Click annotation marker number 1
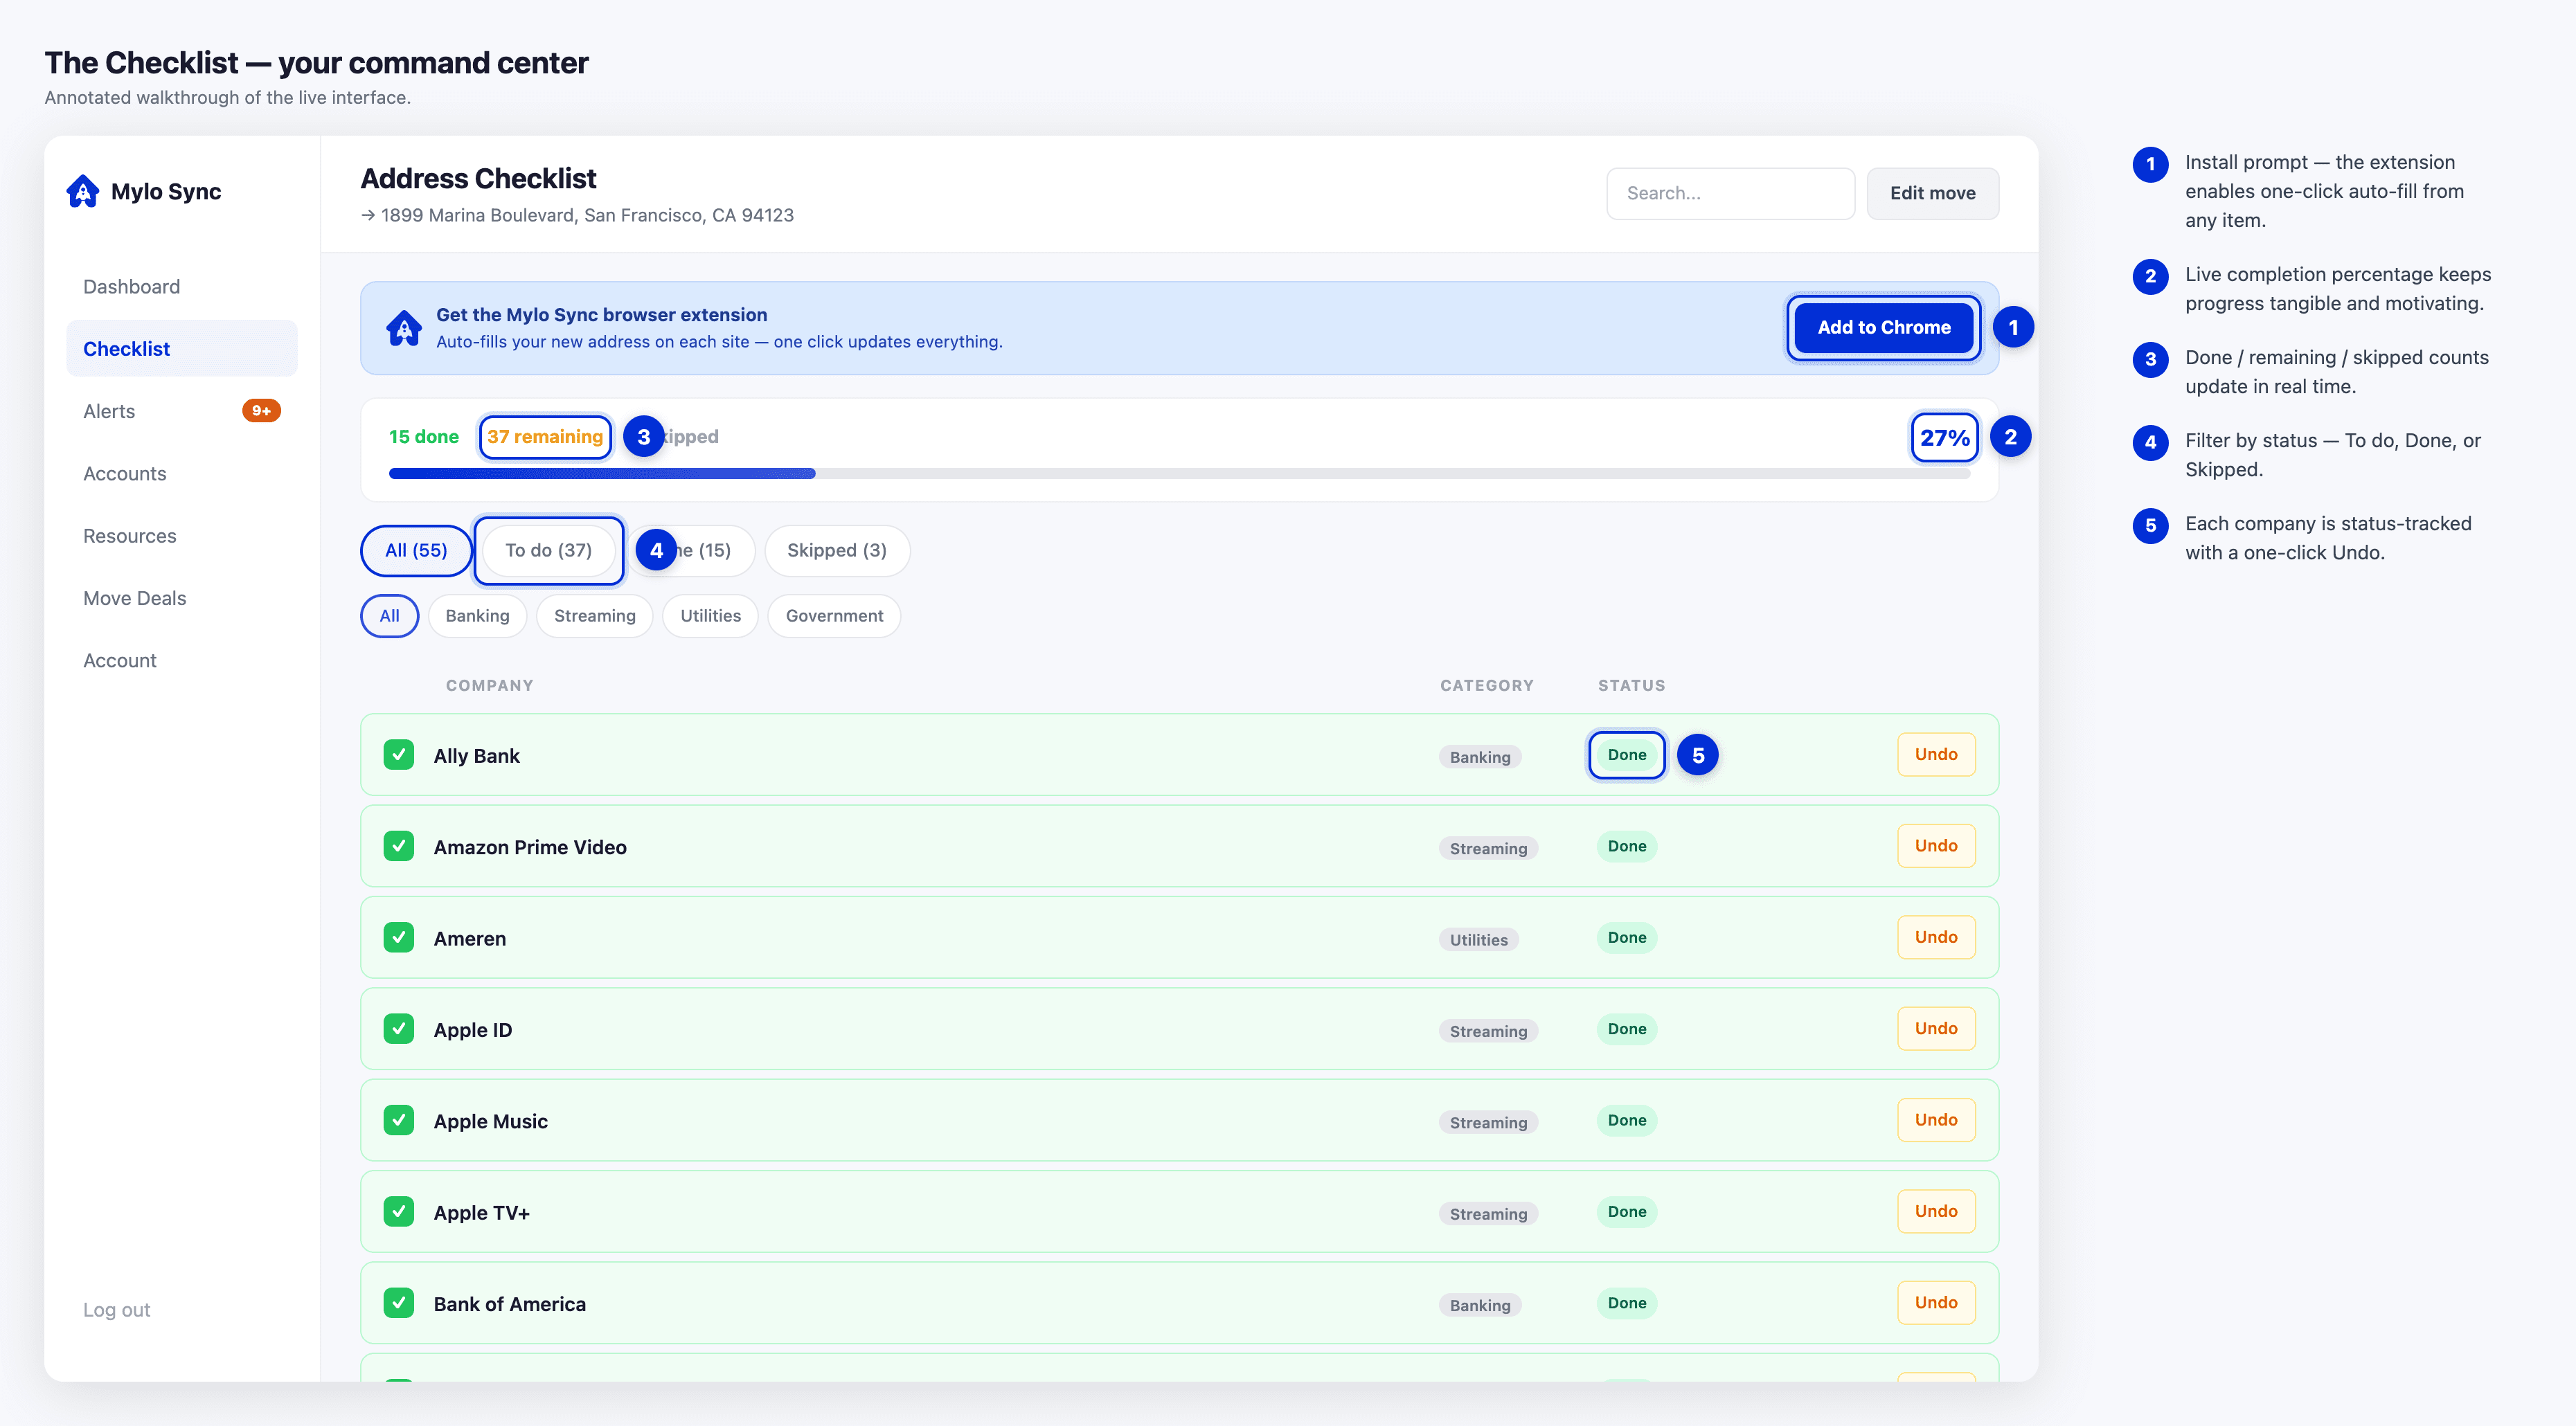 pyautogui.click(x=2013, y=327)
